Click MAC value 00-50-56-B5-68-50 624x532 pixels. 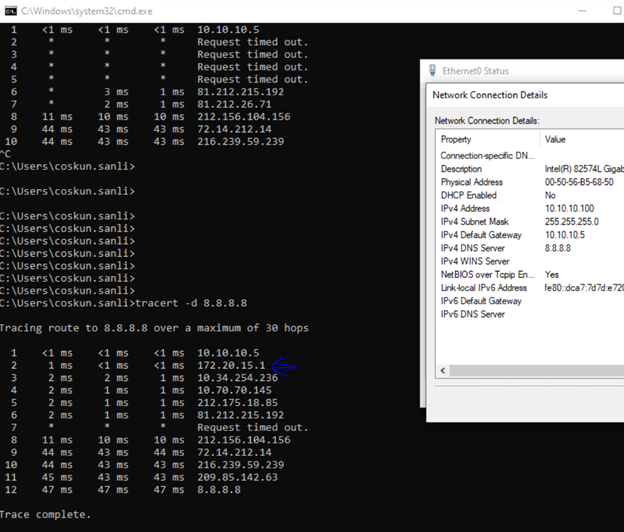(579, 182)
